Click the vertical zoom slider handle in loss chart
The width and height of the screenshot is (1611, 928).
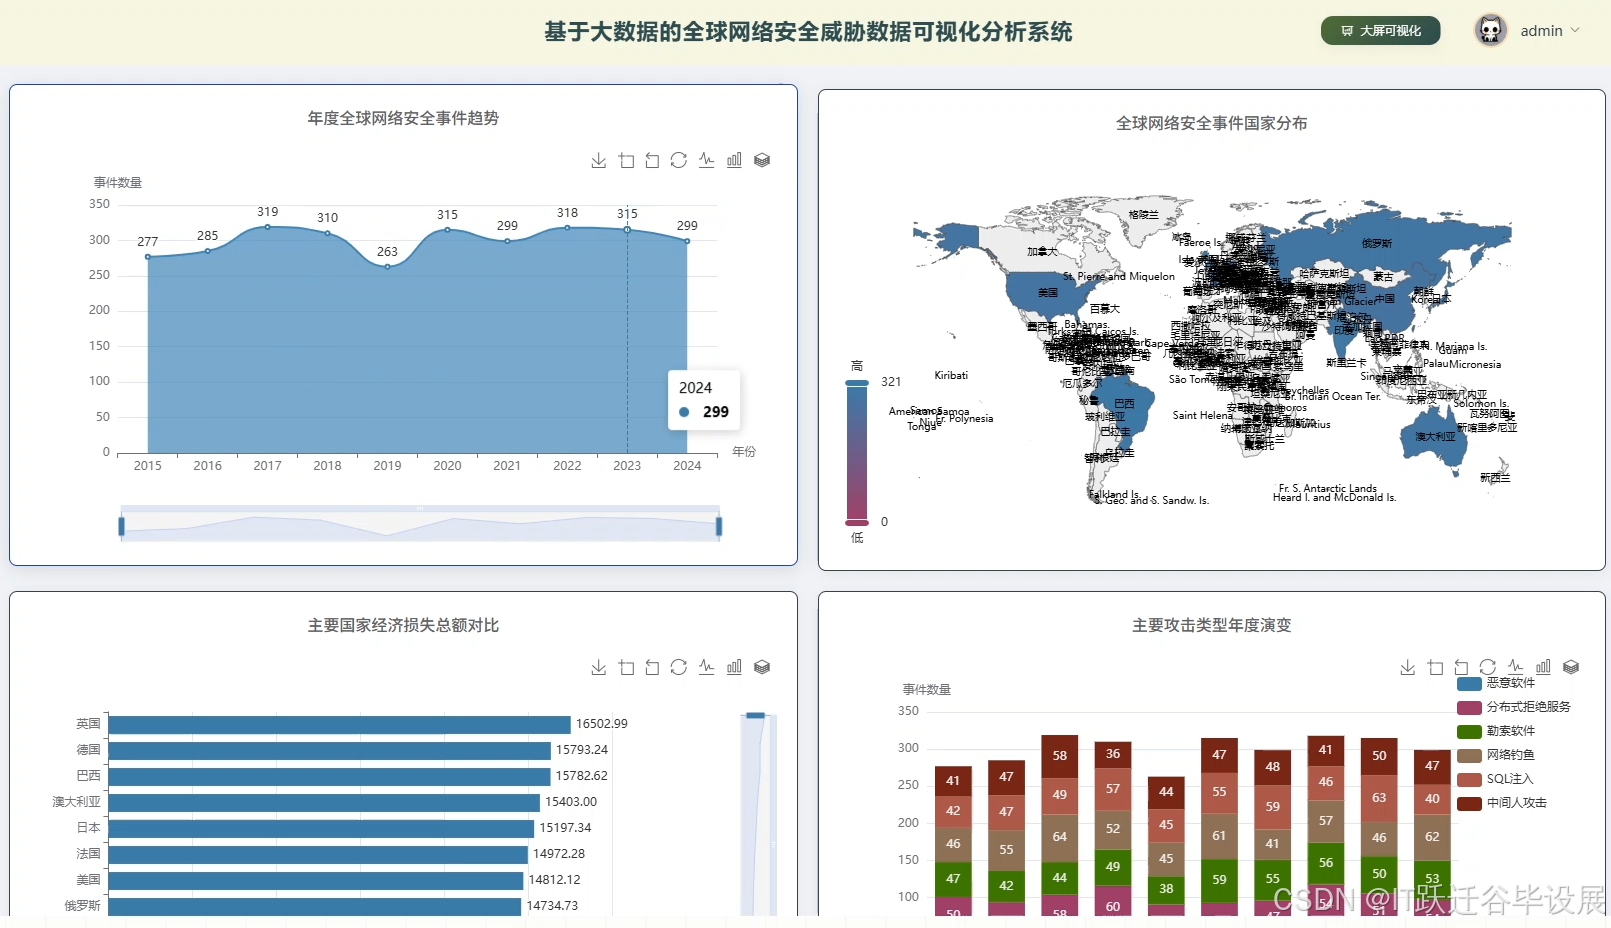click(756, 716)
